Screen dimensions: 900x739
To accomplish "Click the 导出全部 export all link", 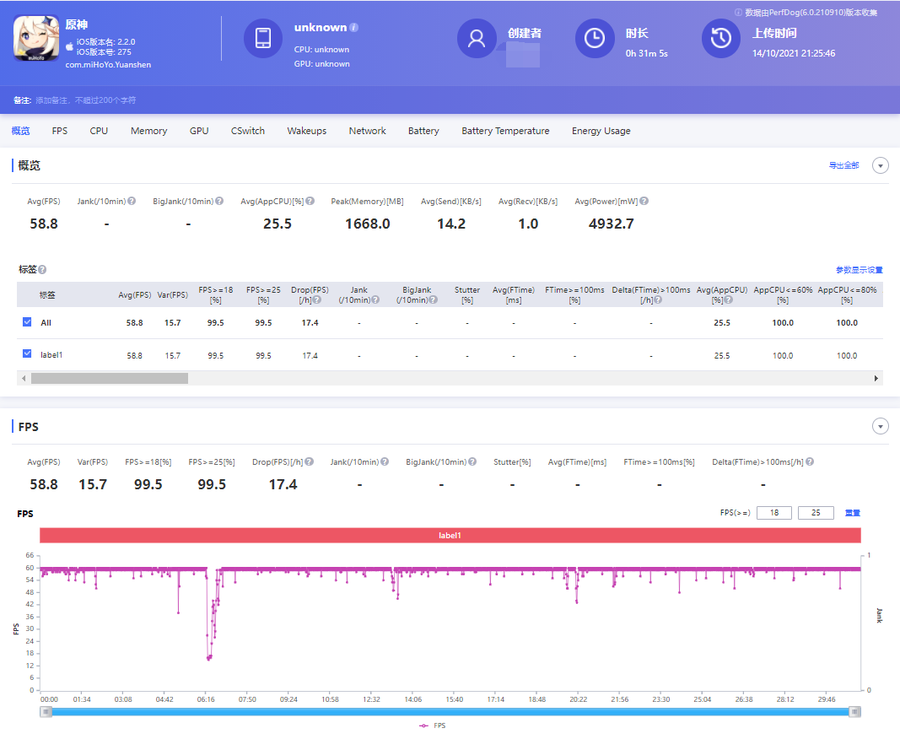I will [x=844, y=166].
